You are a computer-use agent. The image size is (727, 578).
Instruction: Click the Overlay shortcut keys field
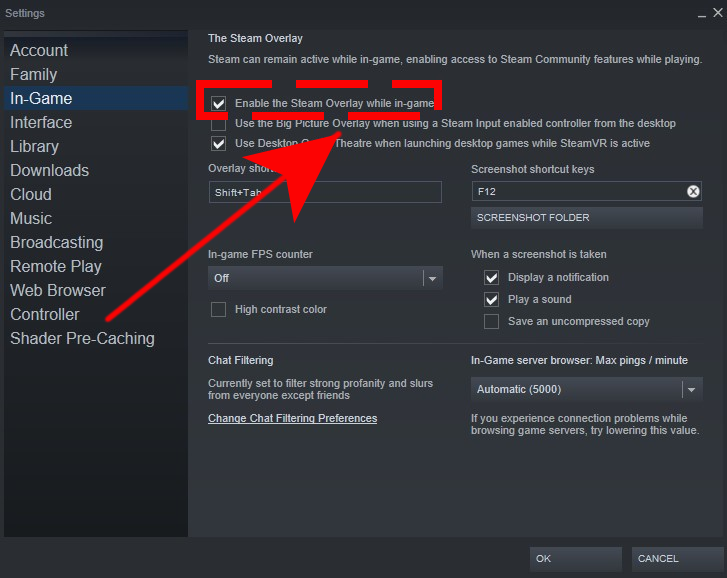coord(325,192)
